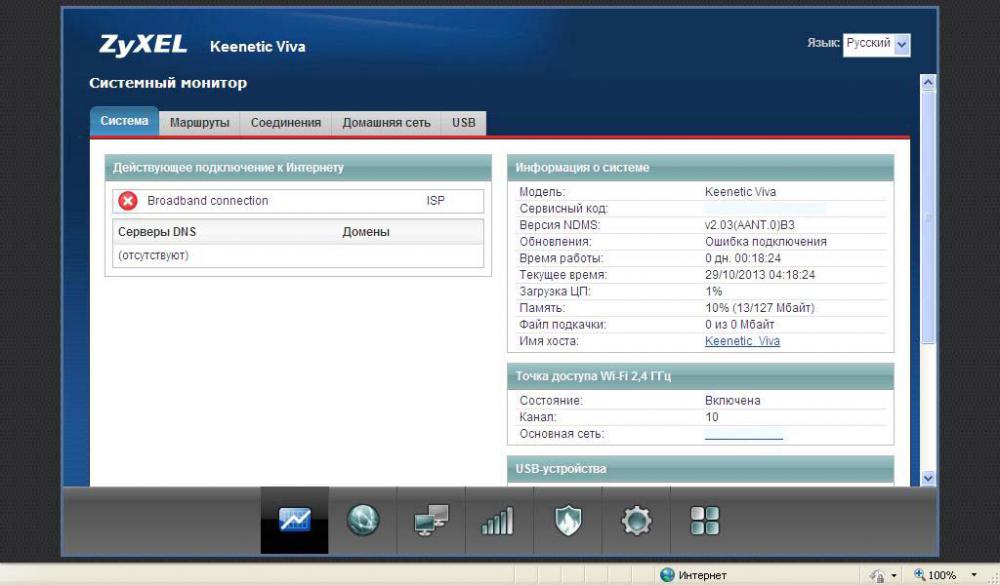Screen dimensions: 1000x585
Task: Click the Информация о системе panel header
Action: click(700, 167)
